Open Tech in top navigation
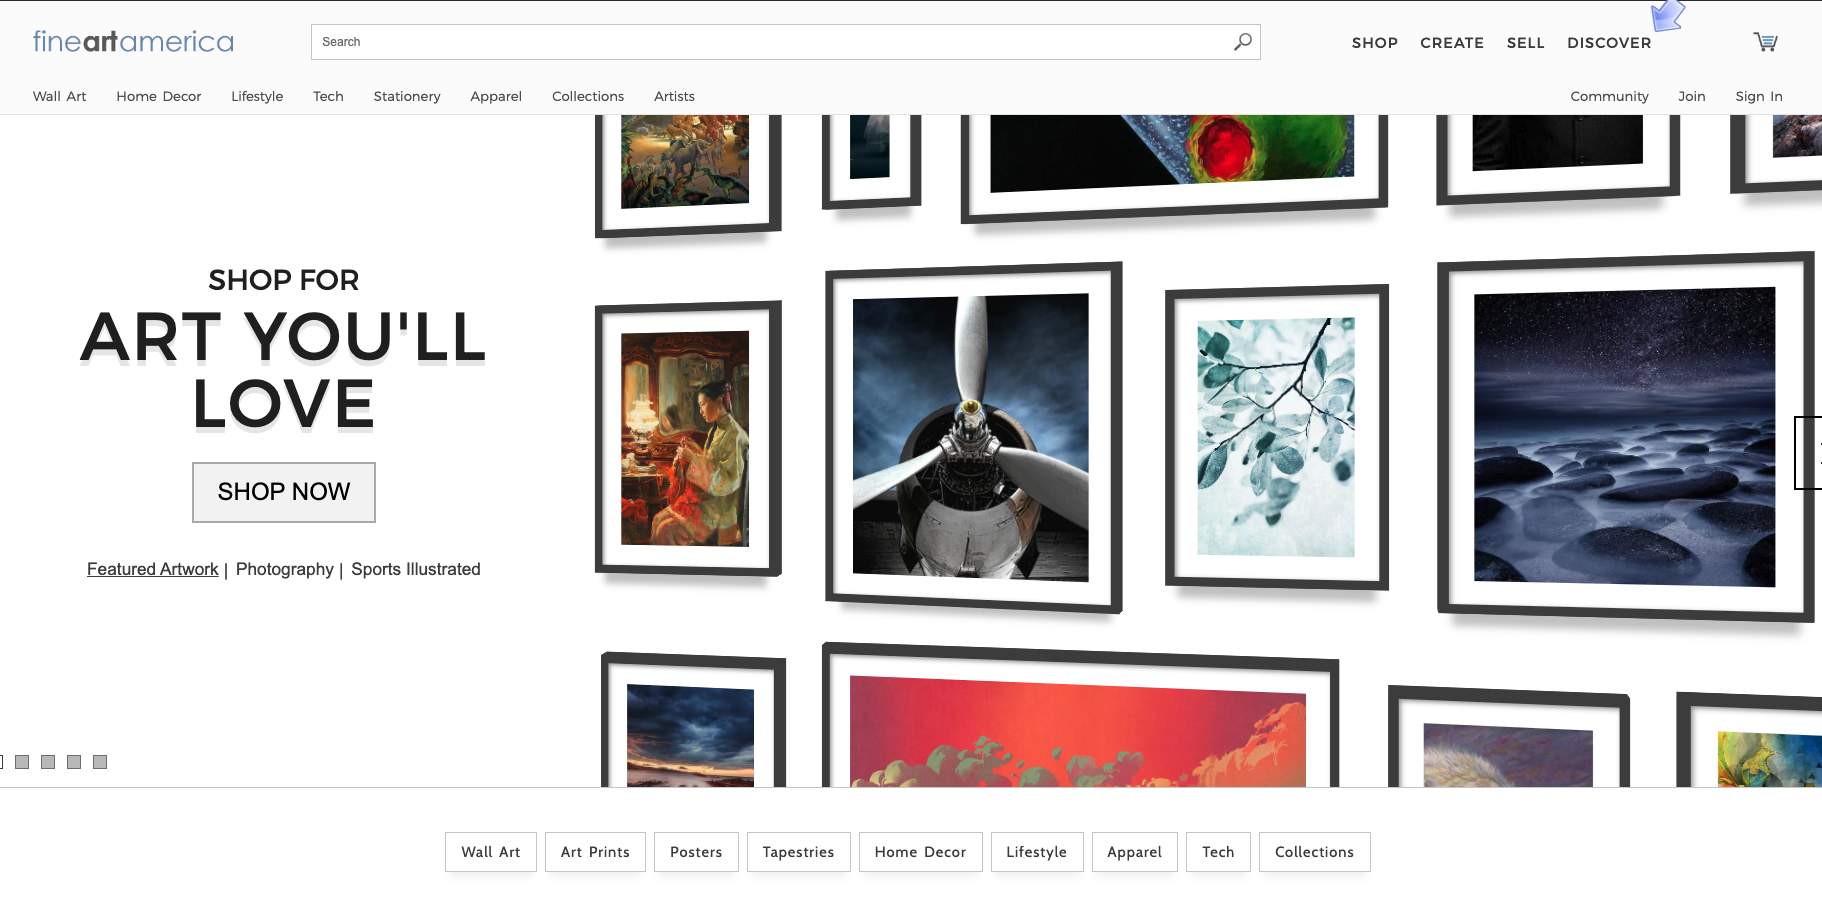The height and width of the screenshot is (901, 1822). coord(328,96)
